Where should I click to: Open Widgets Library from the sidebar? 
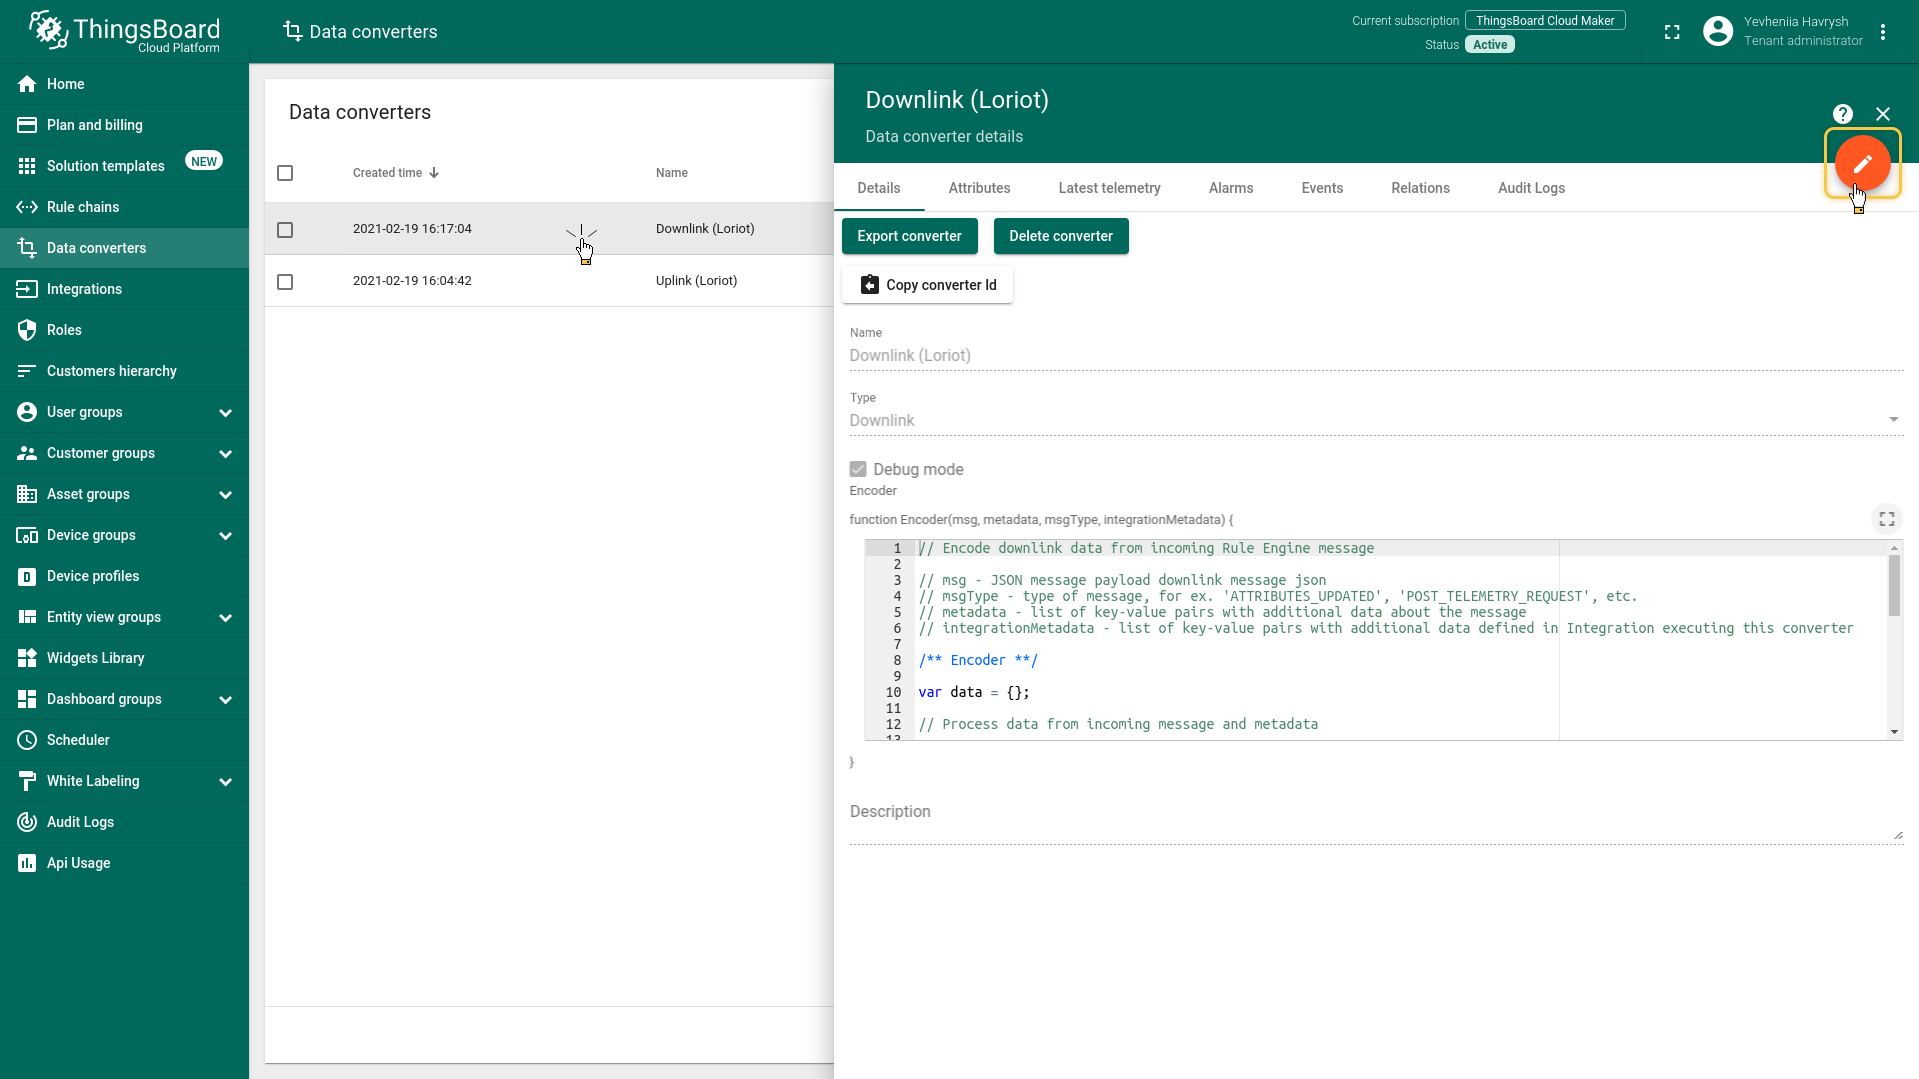95,658
